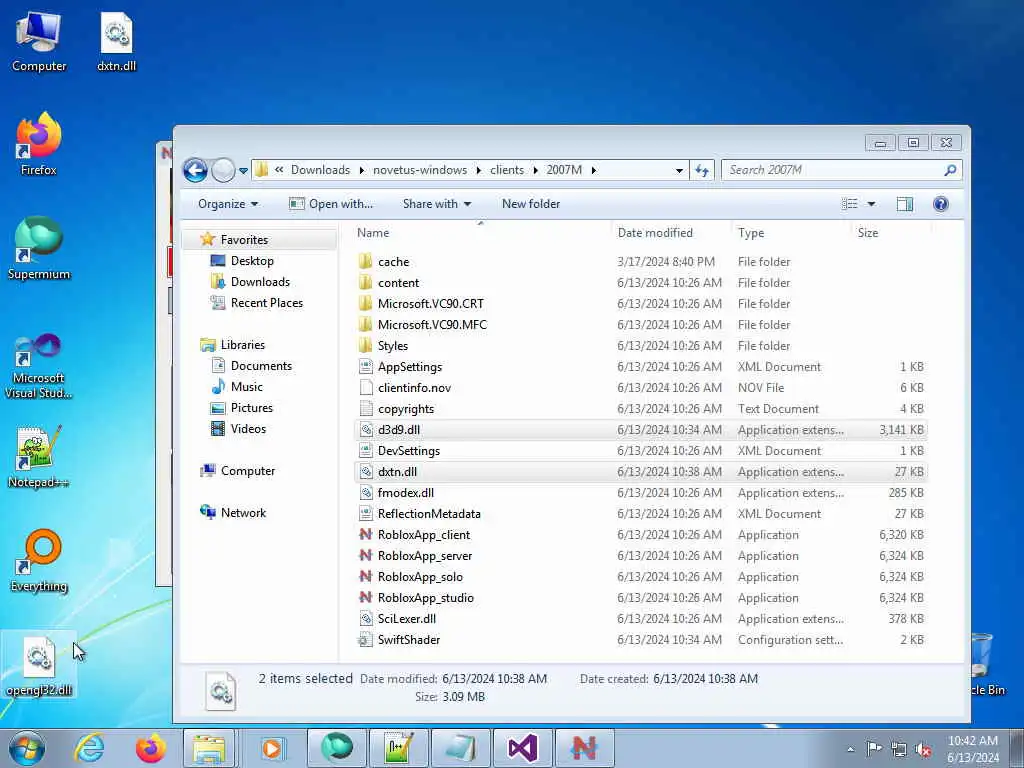Open recent pages dropdown arrow

click(243, 171)
